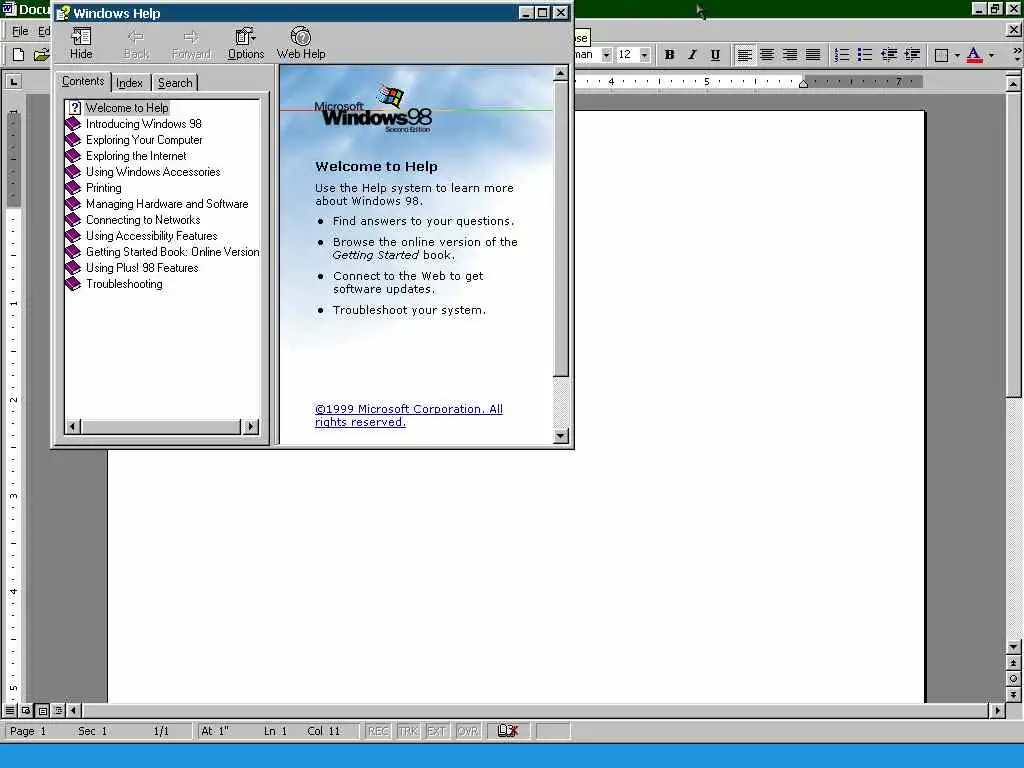Click the Introducing Windows 98 book icon
Screen dimensions: 1024x768
click(x=73, y=124)
